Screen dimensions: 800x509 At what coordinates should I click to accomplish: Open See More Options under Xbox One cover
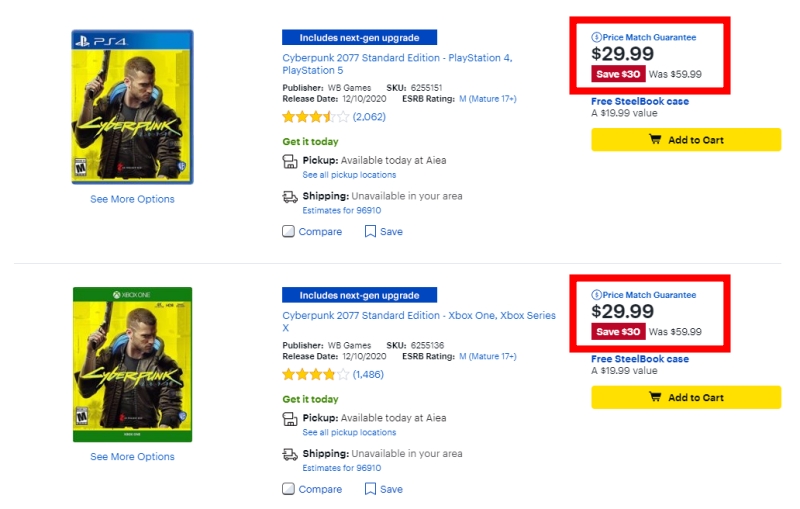[132, 457]
